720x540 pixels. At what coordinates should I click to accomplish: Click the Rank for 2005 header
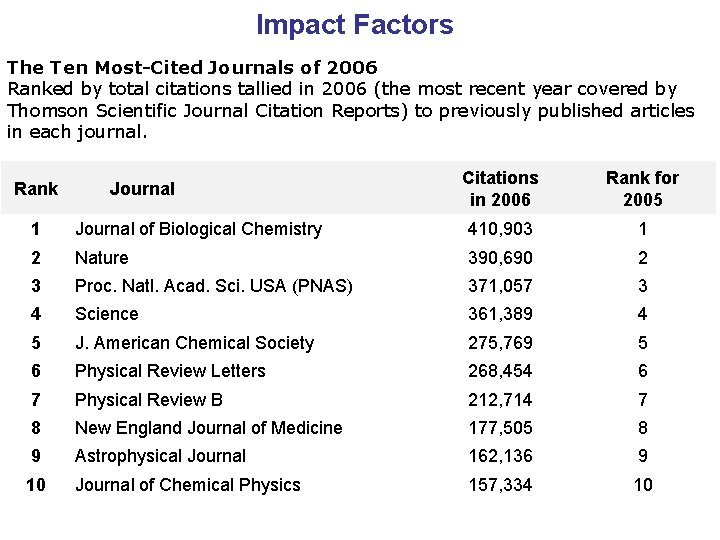point(642,188)
